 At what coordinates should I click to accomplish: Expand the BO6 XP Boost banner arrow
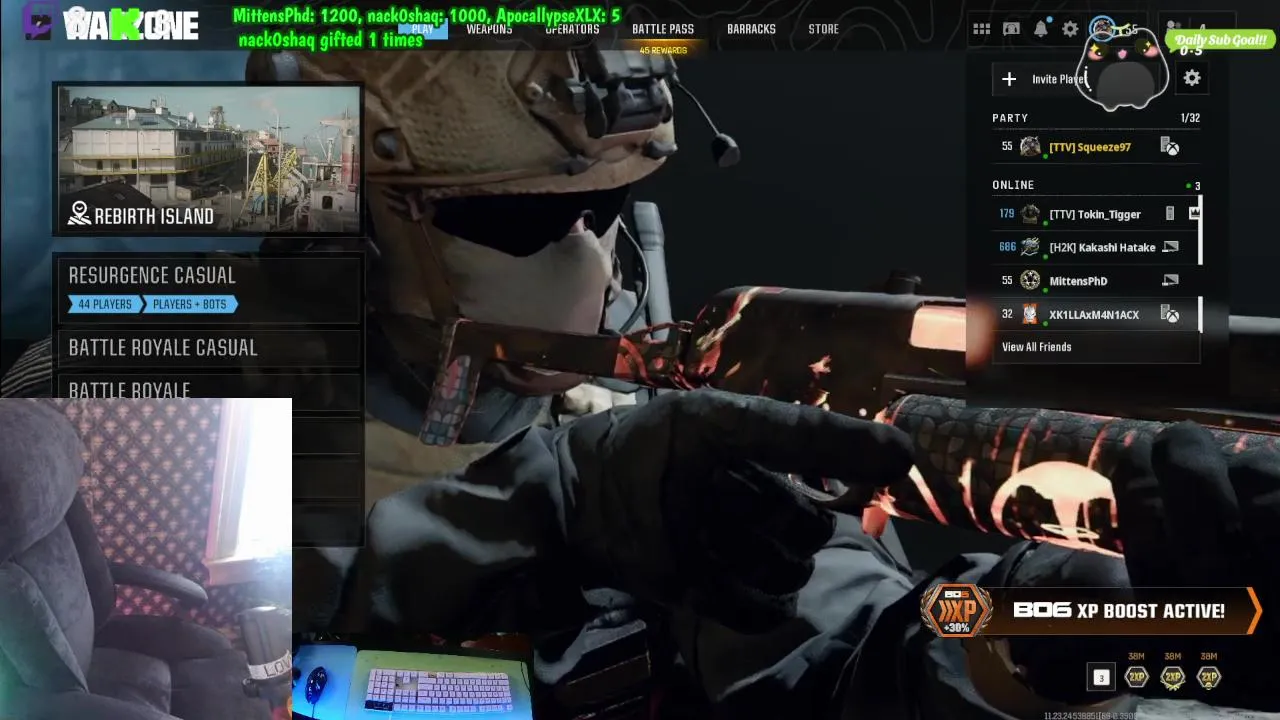(x=1254, y=611)
